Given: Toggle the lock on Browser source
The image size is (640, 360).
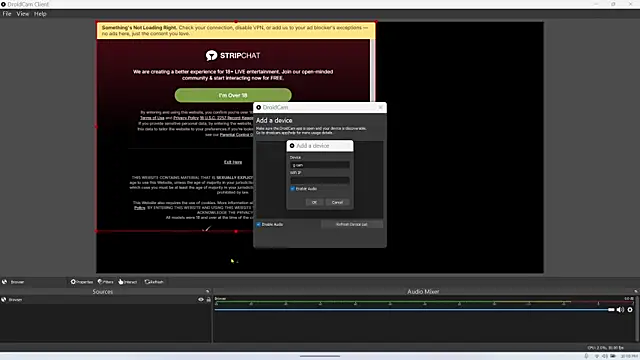Looking at the screenshot, I should (209, 300).
